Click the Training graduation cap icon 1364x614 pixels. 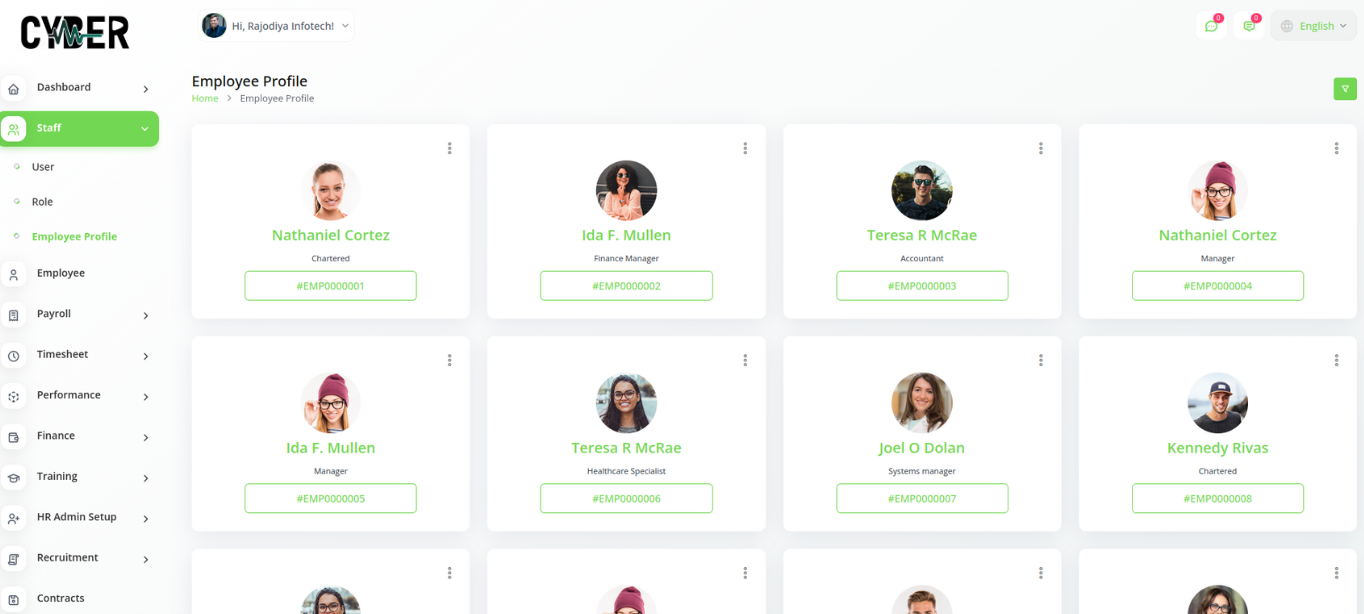pyautogui.click(x=14, y=478)
